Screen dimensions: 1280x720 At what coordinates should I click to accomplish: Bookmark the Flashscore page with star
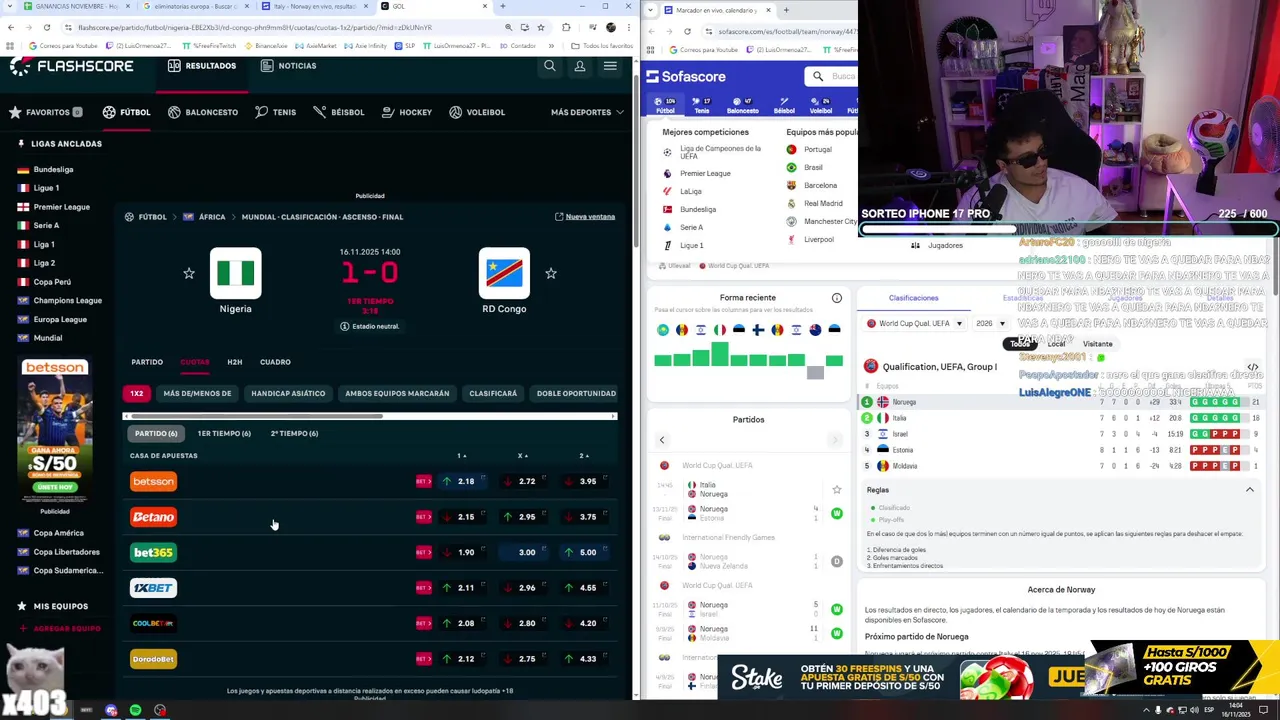[x=543, y=27]
